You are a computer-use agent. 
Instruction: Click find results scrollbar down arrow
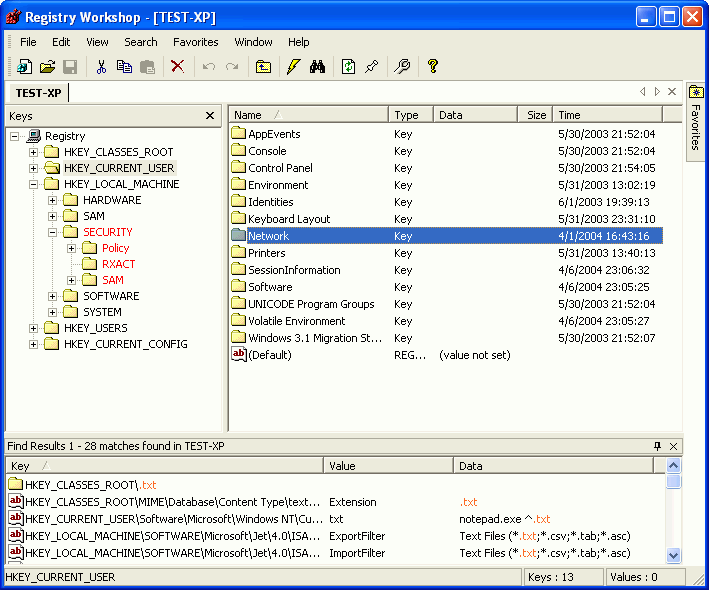pos(673,555)
